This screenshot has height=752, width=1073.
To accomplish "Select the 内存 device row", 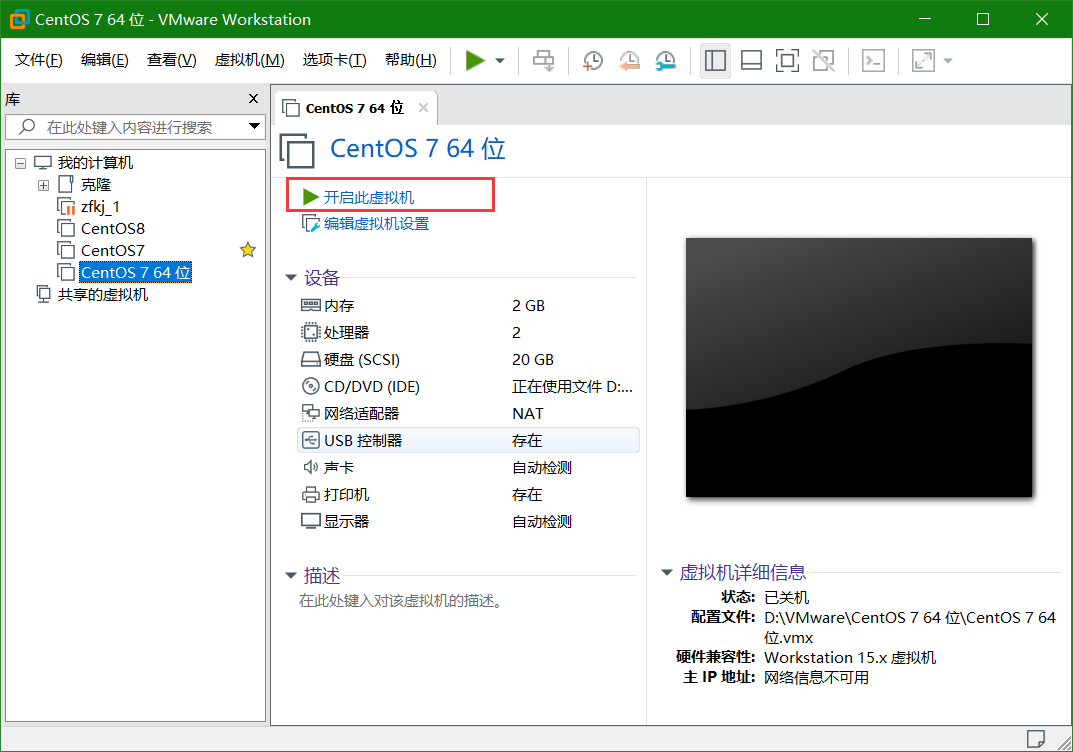I will tap(469, 305).
